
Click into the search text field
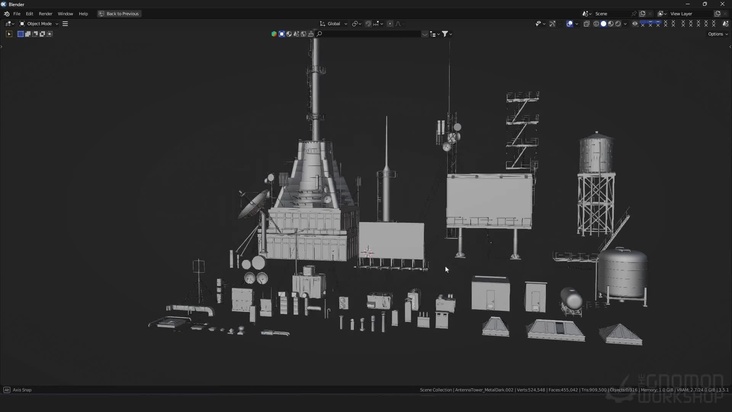pos(368,34)
